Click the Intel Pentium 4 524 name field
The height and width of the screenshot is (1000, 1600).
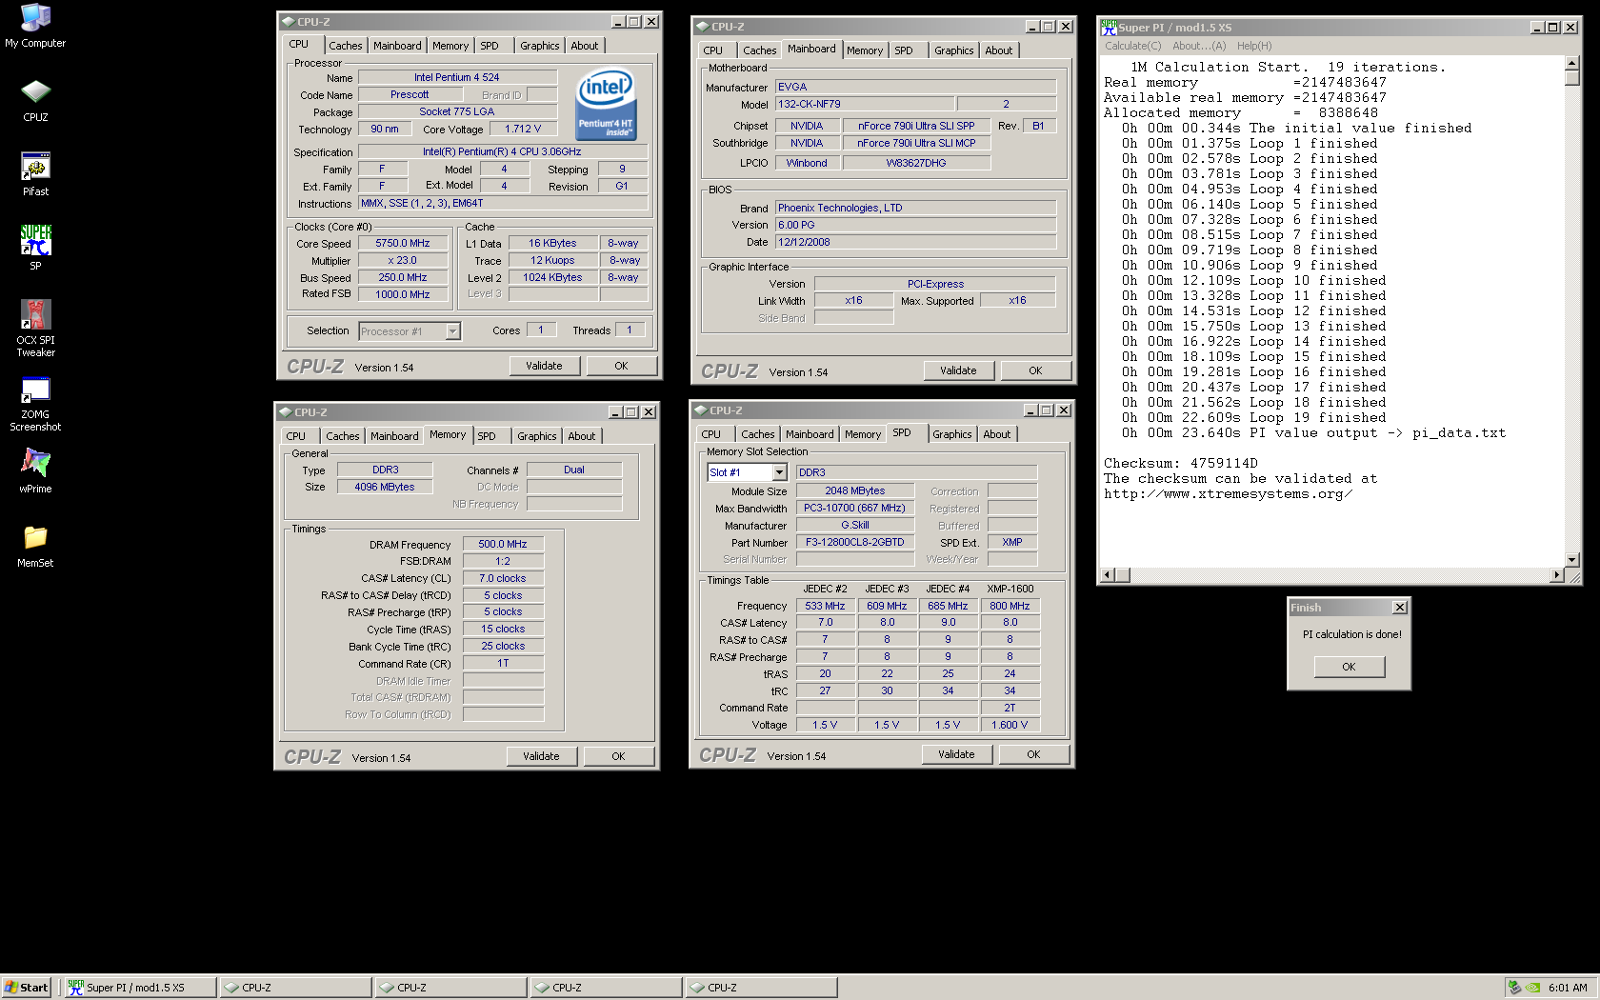[x=457, y=77]
